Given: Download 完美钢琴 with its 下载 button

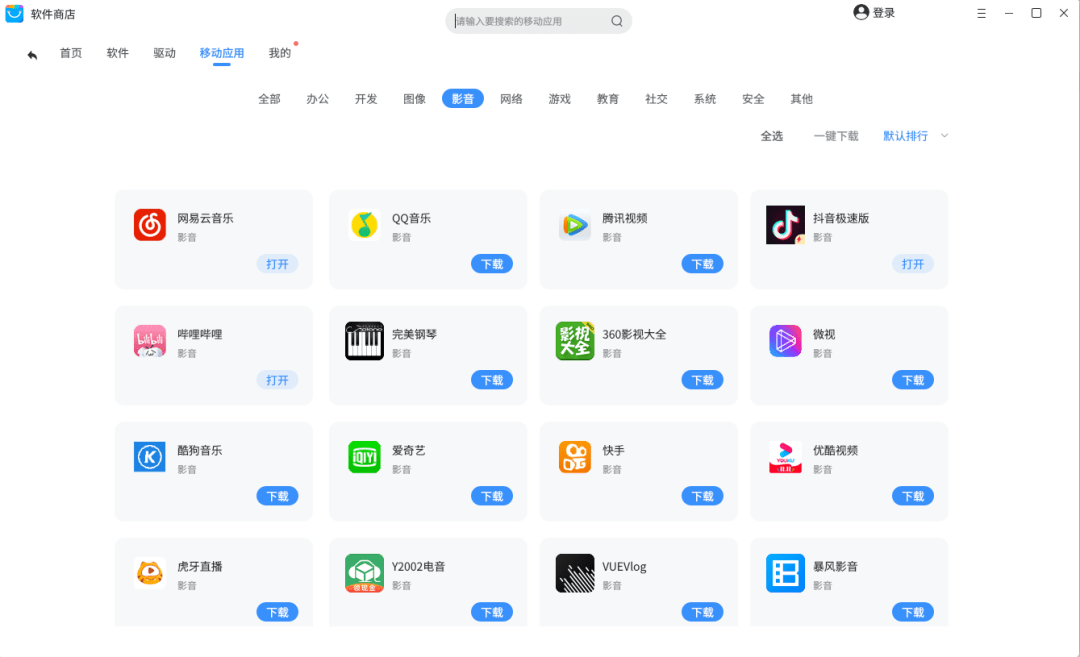Looking at the screenshot, I should pos(492,380).
